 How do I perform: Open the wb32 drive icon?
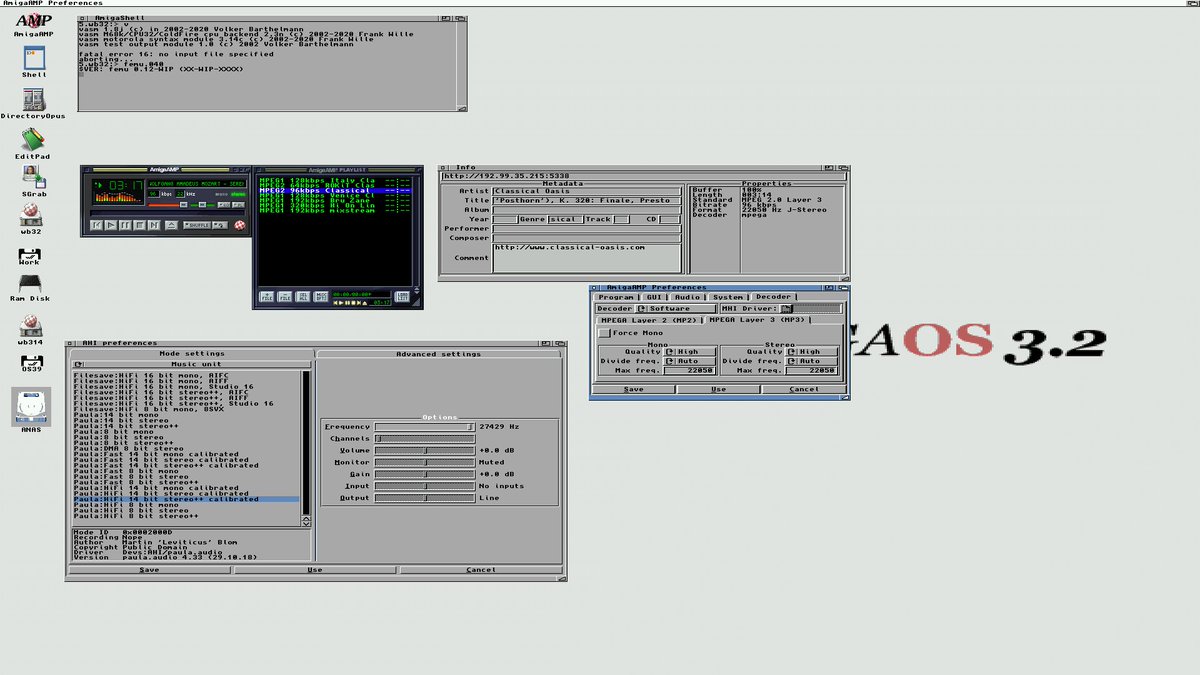(x=31, y=219)
